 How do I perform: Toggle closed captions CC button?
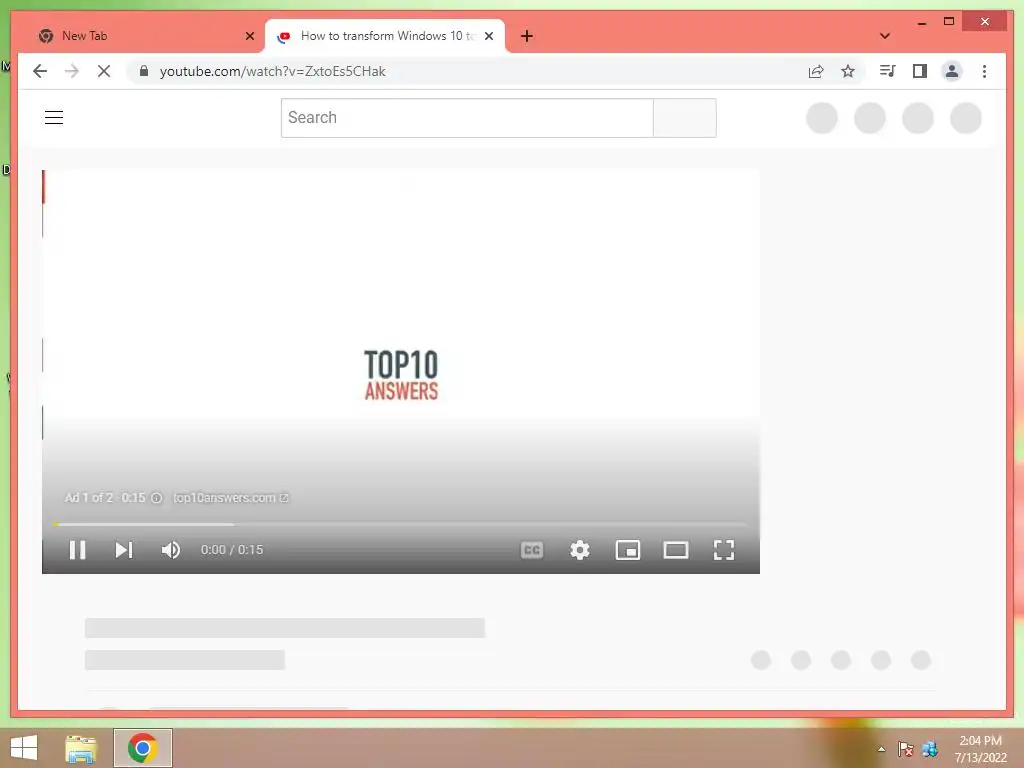point(532,550)
